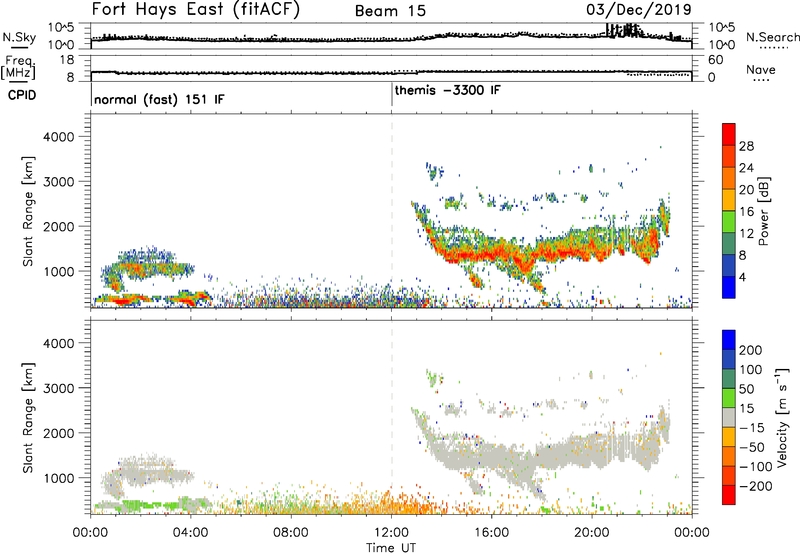The image size is (800, 554).
Task: Click the 'CPID' row label
Action: point(22,95)
